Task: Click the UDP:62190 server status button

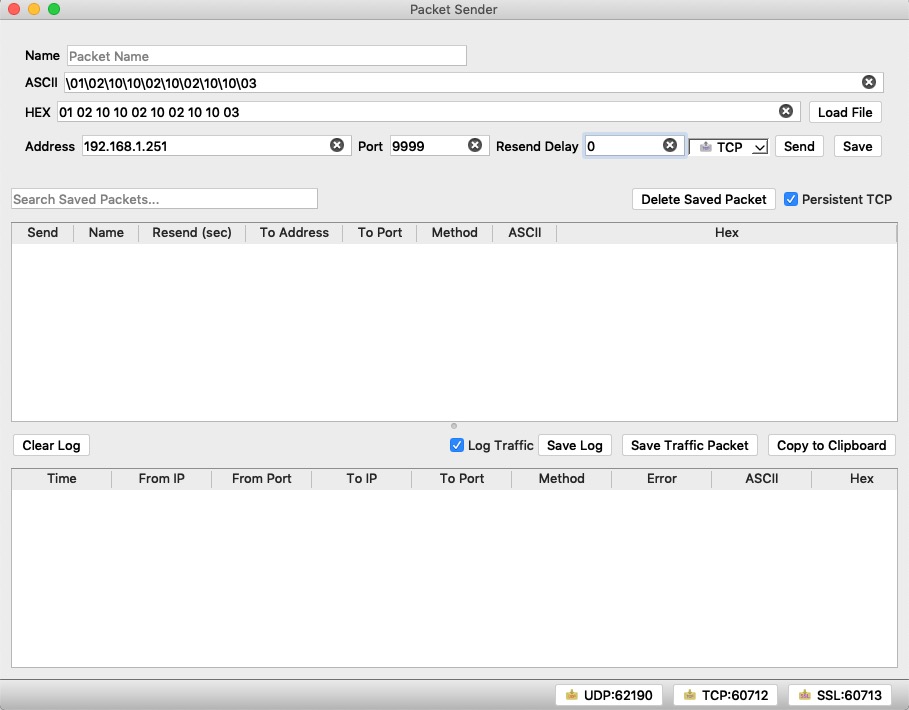Action: click(609, 695)
